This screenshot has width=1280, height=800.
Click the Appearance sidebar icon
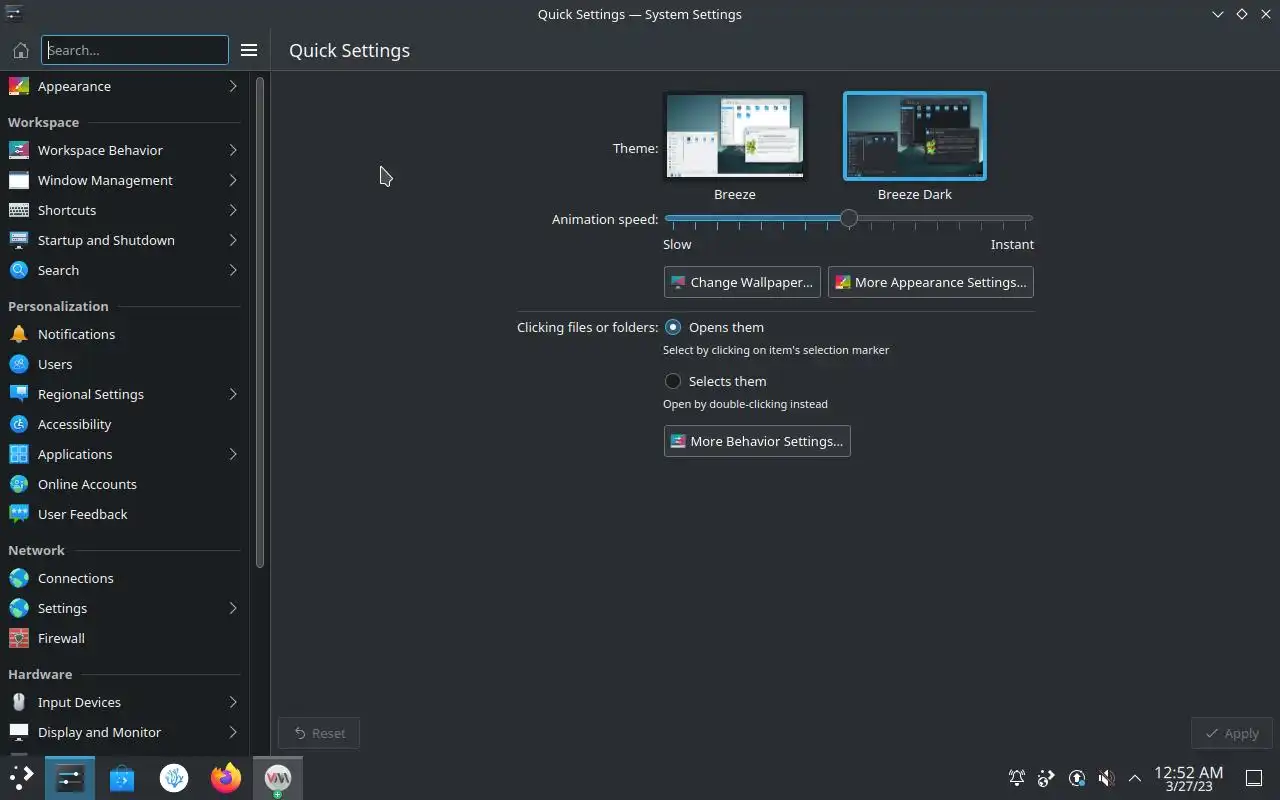[x=18, y=86]
